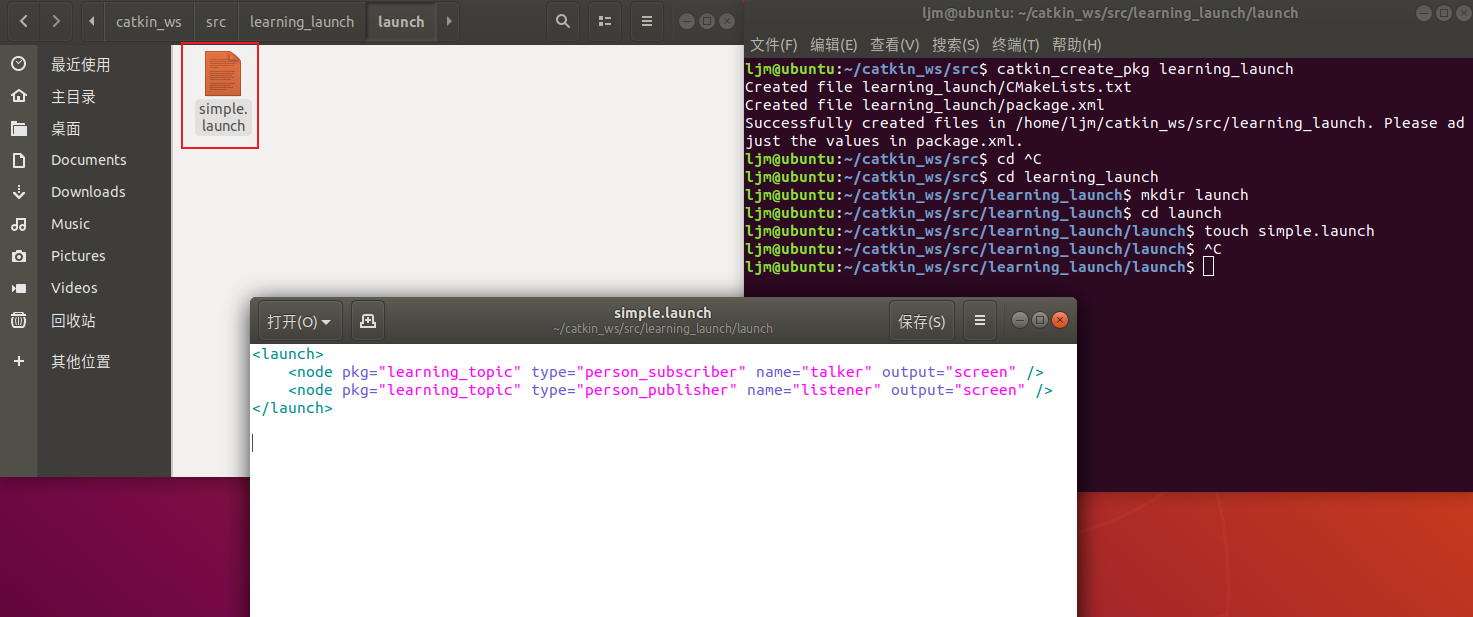Click the Downloads arrow icon in sidebar
Screen dimensions: 1473x617
coord(18,192)
